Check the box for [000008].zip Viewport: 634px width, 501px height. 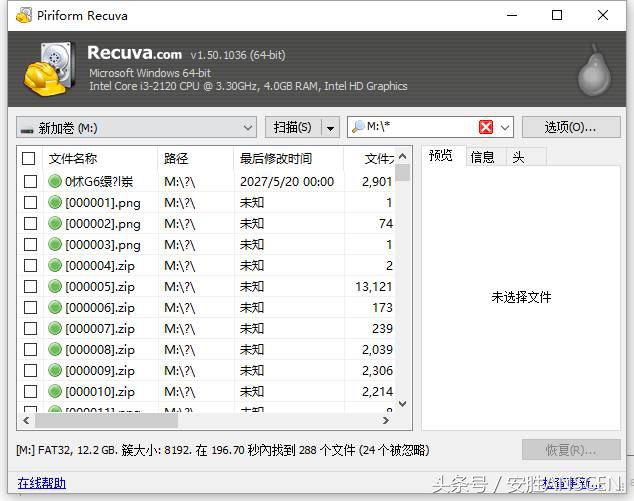30,349
